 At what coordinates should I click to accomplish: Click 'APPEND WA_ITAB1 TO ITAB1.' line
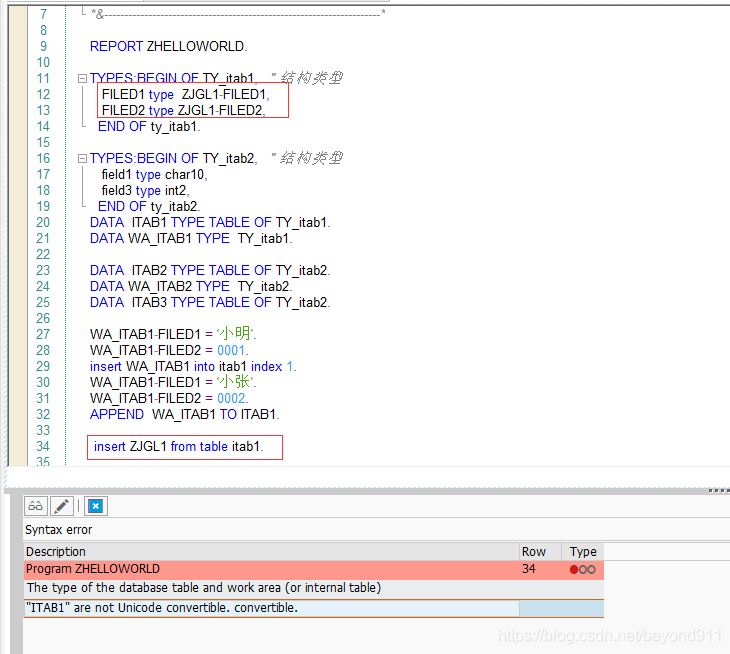pos(185,414)
